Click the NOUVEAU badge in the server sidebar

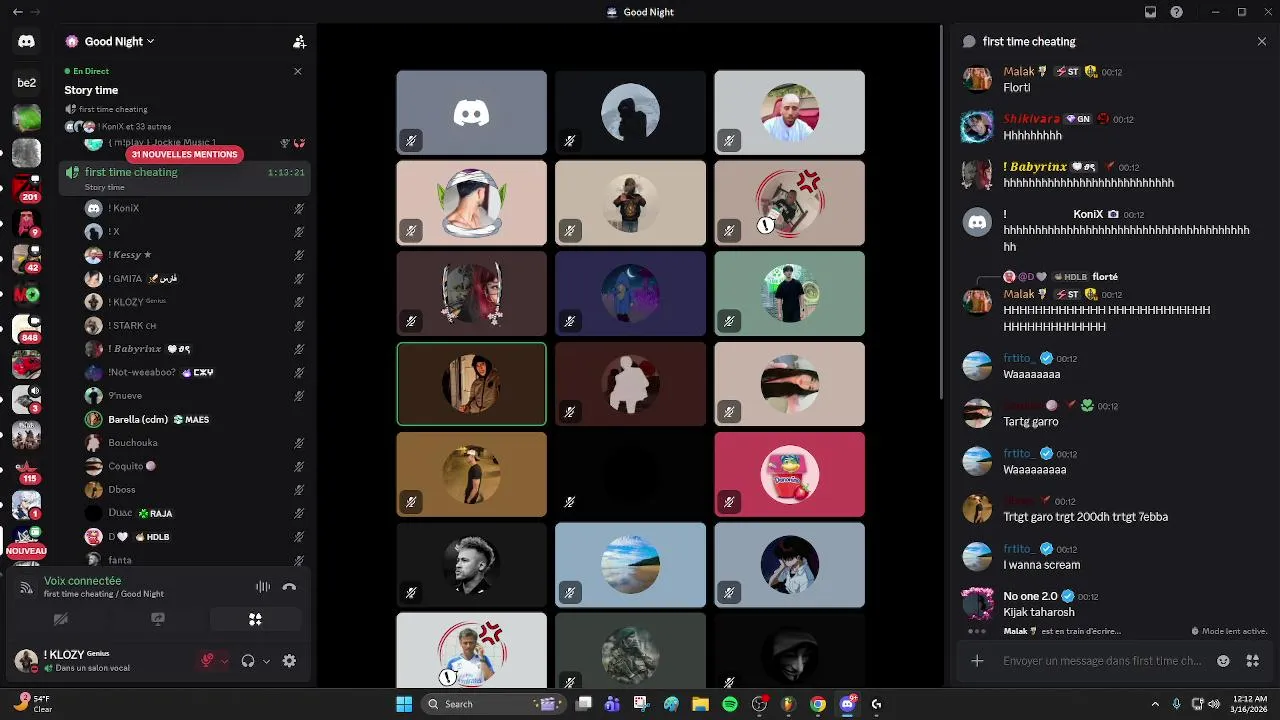[26, 551]
